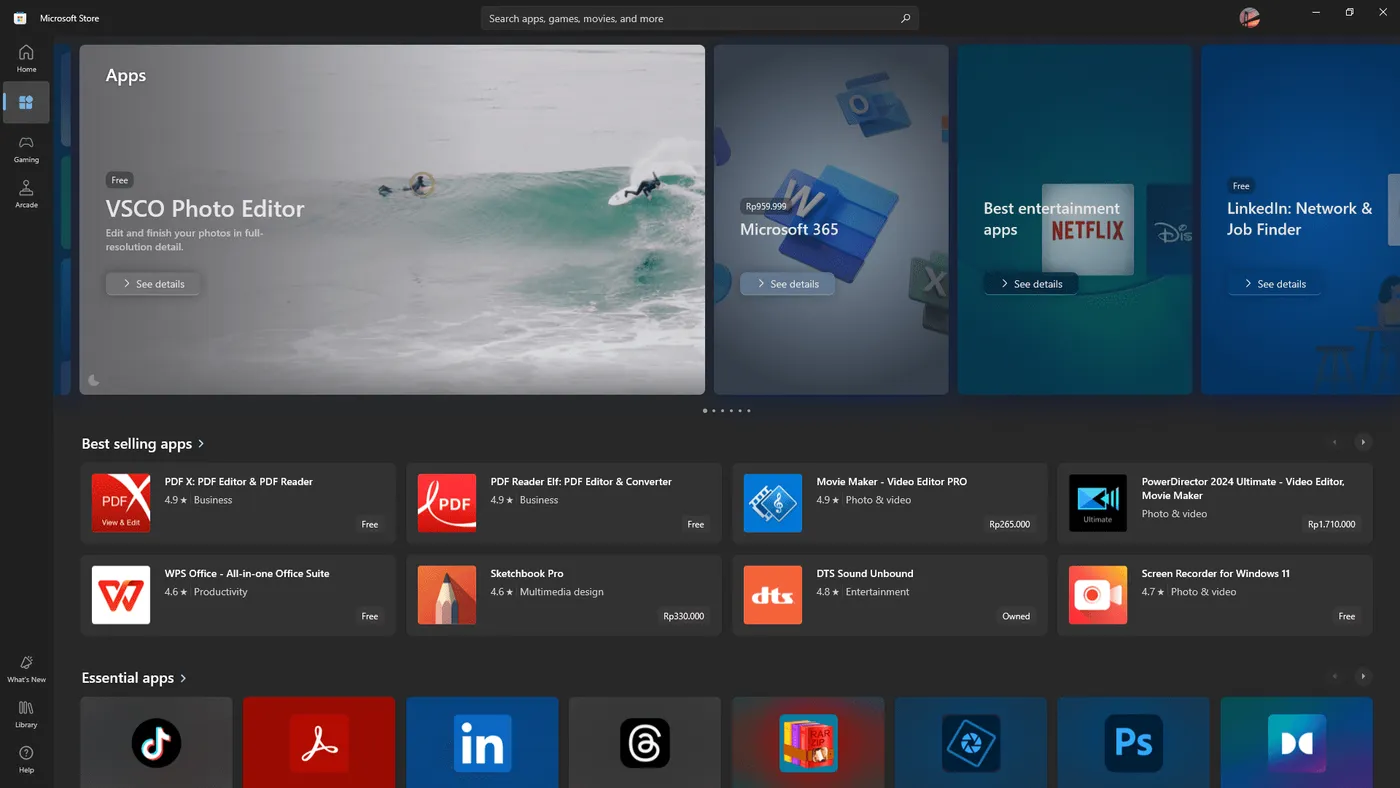See details for Best entertainment apps
The width and height of the screenshot is (1400, 788).
(1031, 284)
